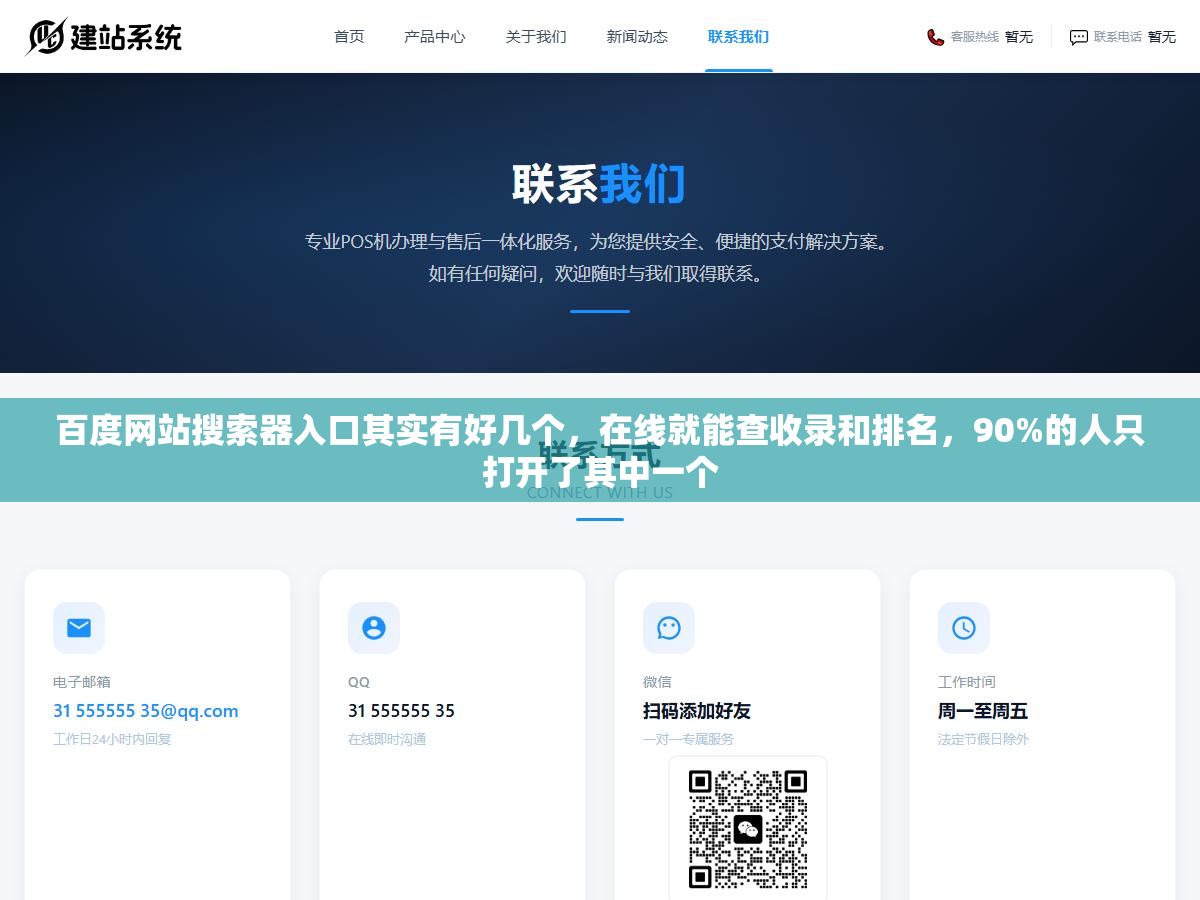Click the 周一至周五 working time text
The height and width of the screenshot is (900, 1200).
[x=983, y=711]
